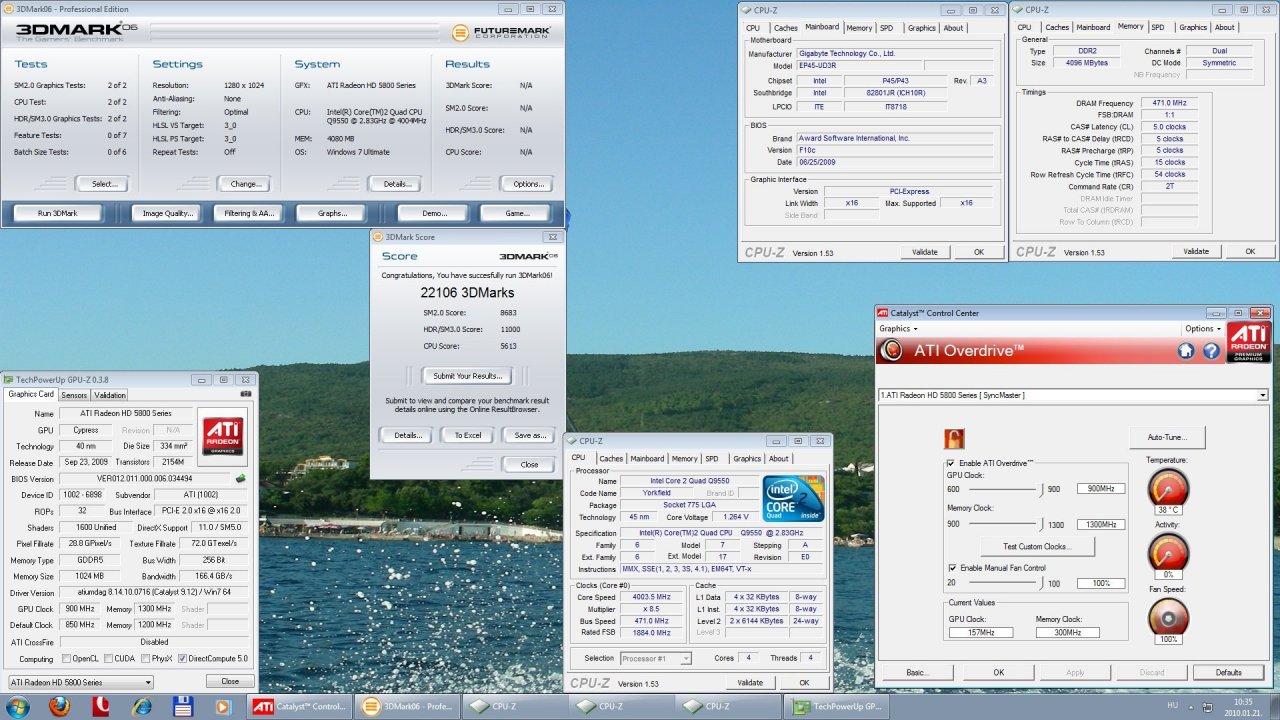Click the BIOS save chip icon in GPU-Z
The height and width of the screenshot is (720, 1280).
(240, 479)
